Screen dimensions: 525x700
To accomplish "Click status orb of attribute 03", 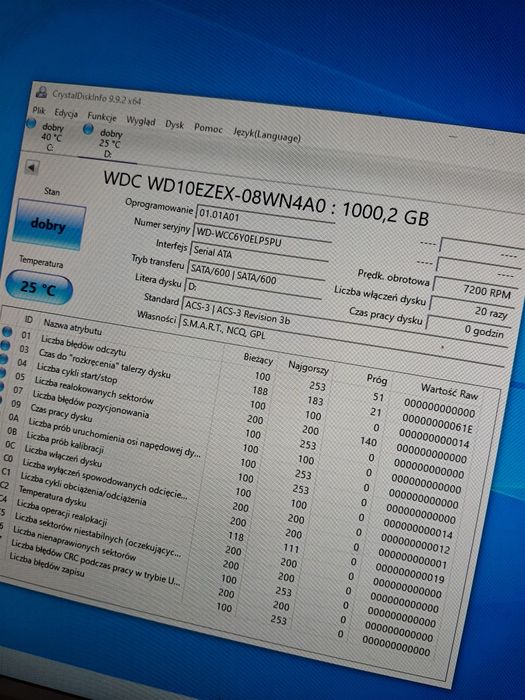I will click(x=5, y=345).
